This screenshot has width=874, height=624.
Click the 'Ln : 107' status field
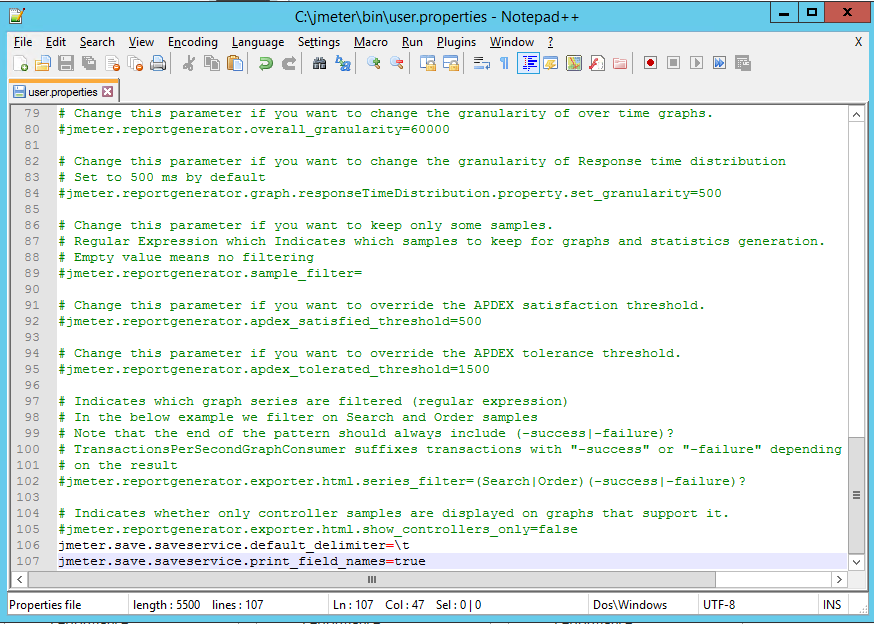point(353,605)
